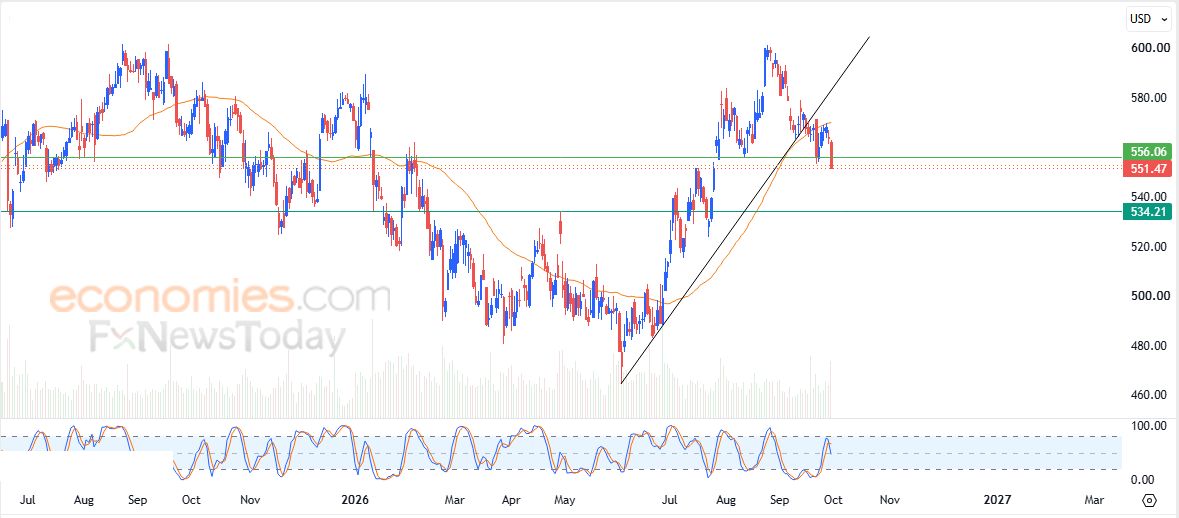
Task: Select the 551.47 red price label
Action: tap(1146, 168)
